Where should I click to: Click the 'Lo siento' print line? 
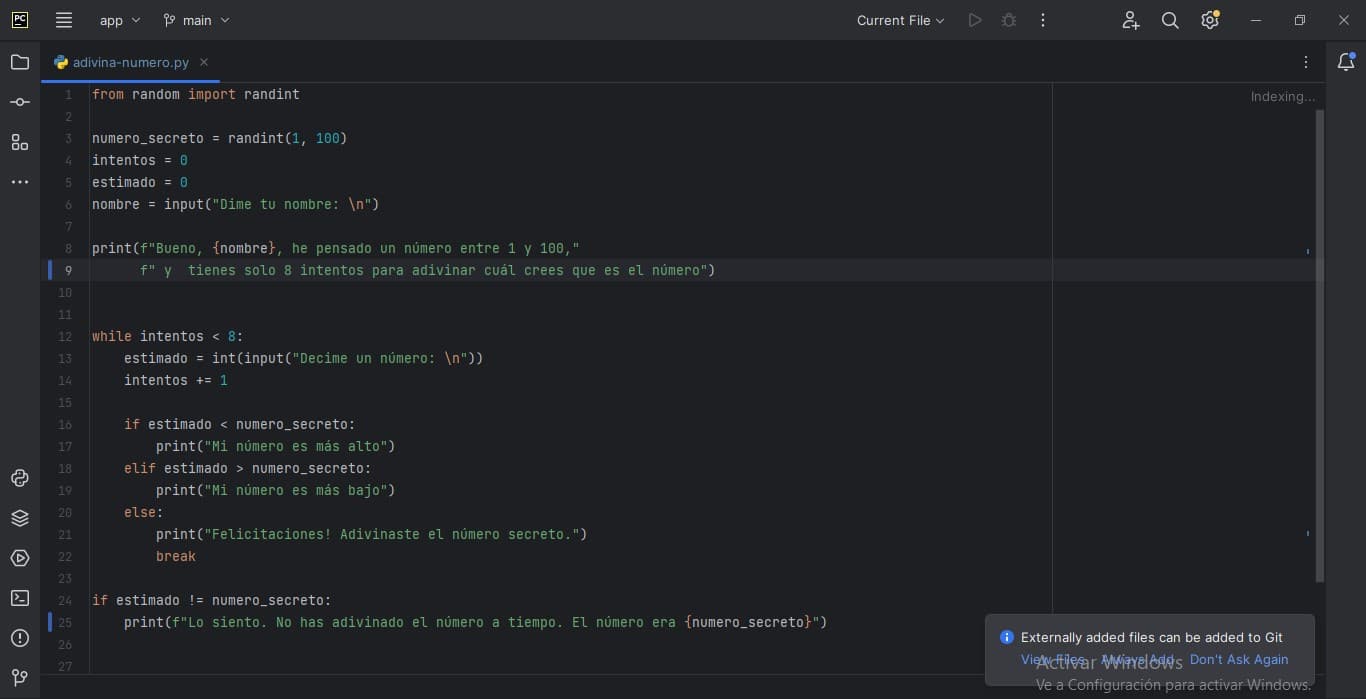pos(476,622)
